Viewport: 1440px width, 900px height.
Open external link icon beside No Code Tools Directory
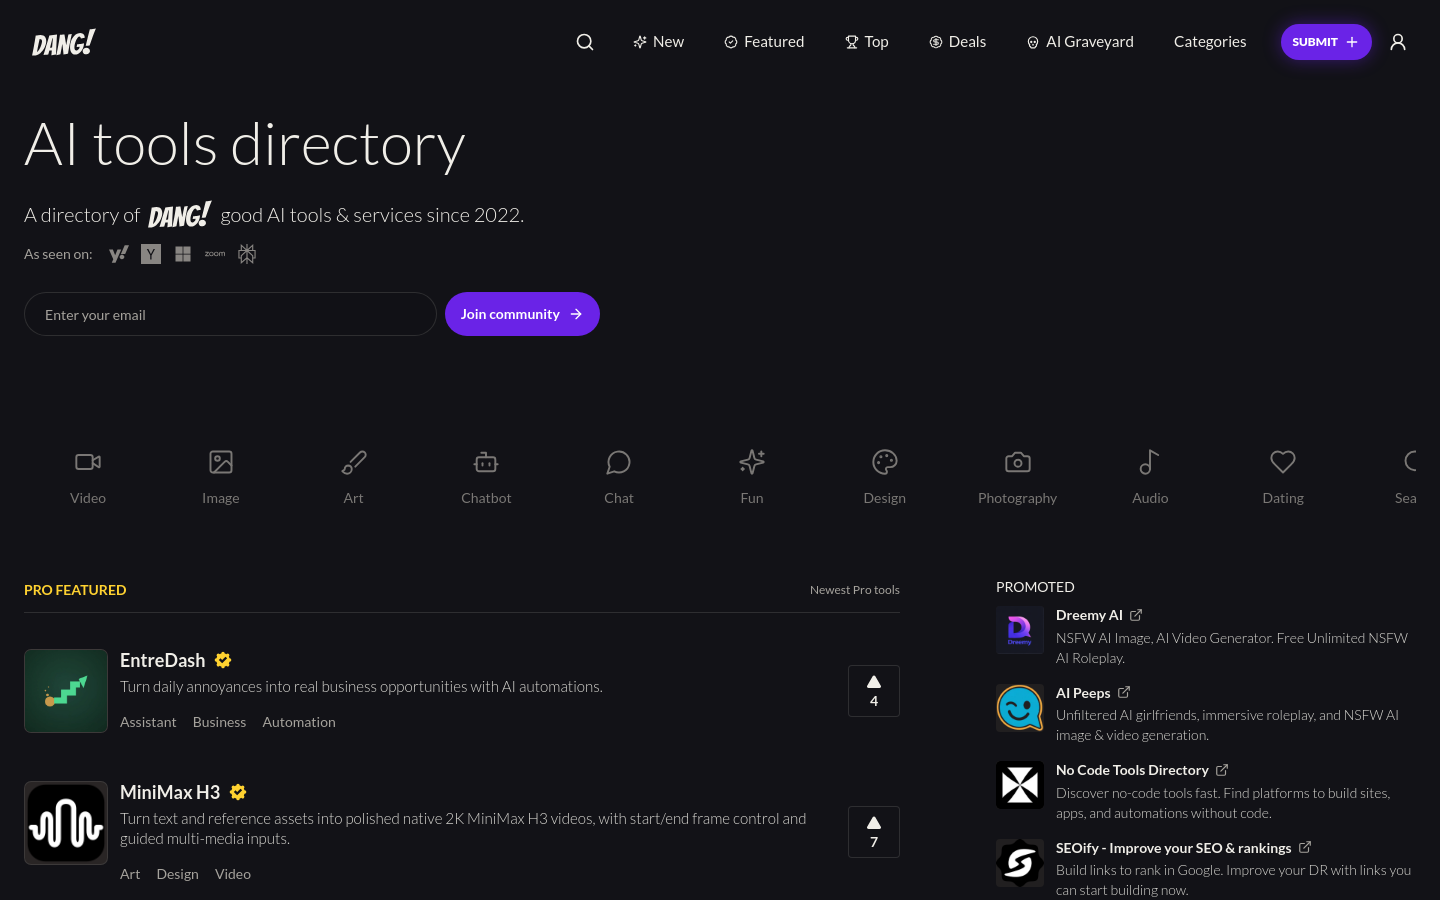pos(1222,770)
